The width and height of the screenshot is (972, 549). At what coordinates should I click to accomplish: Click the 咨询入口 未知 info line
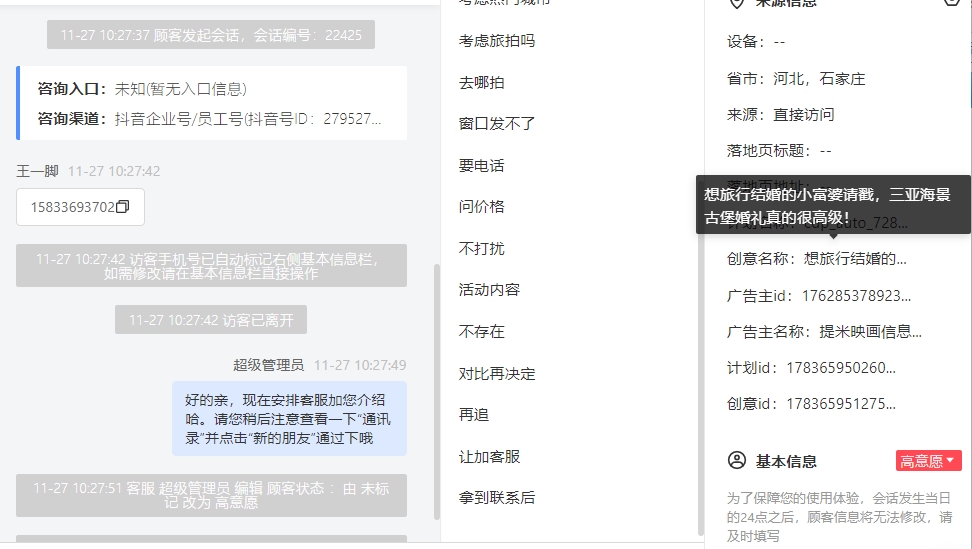(x=142, y=89)
